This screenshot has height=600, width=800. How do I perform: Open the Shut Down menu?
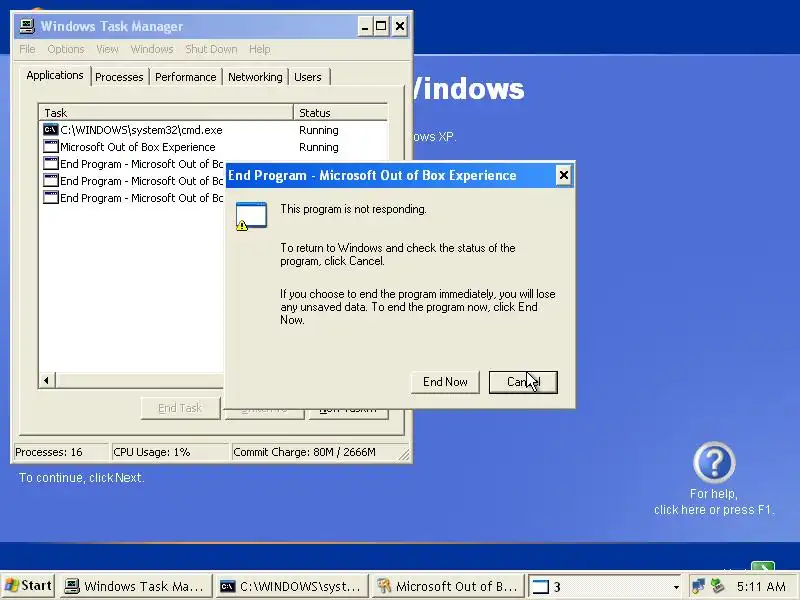pyautogui.click(x=211, y=49)
